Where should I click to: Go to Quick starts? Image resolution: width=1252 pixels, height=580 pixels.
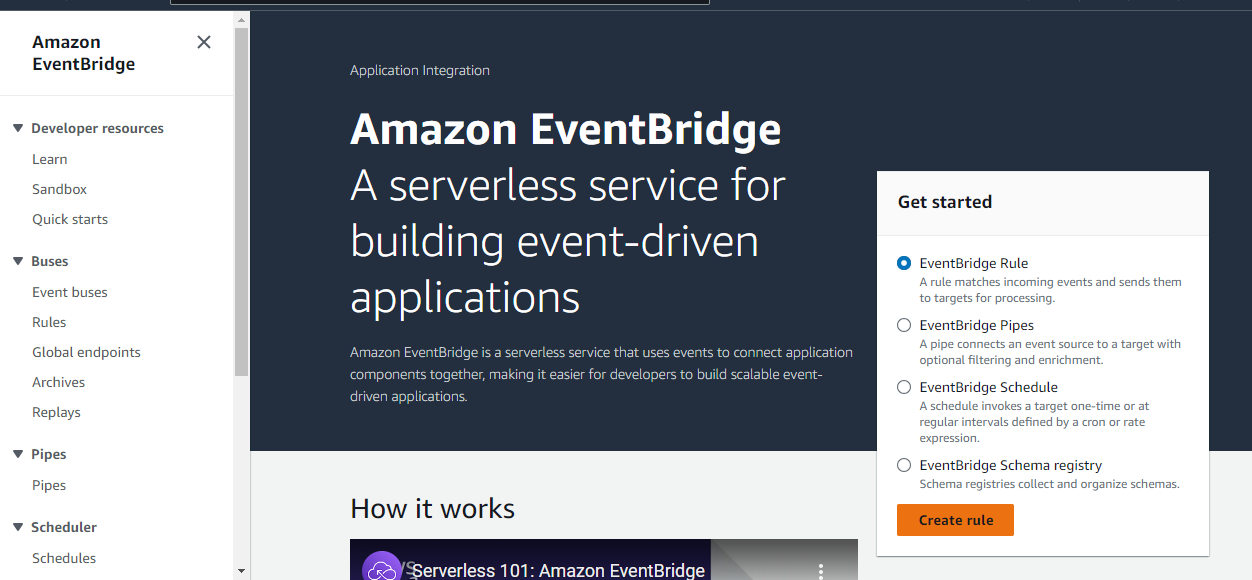(x=70, y=219)
